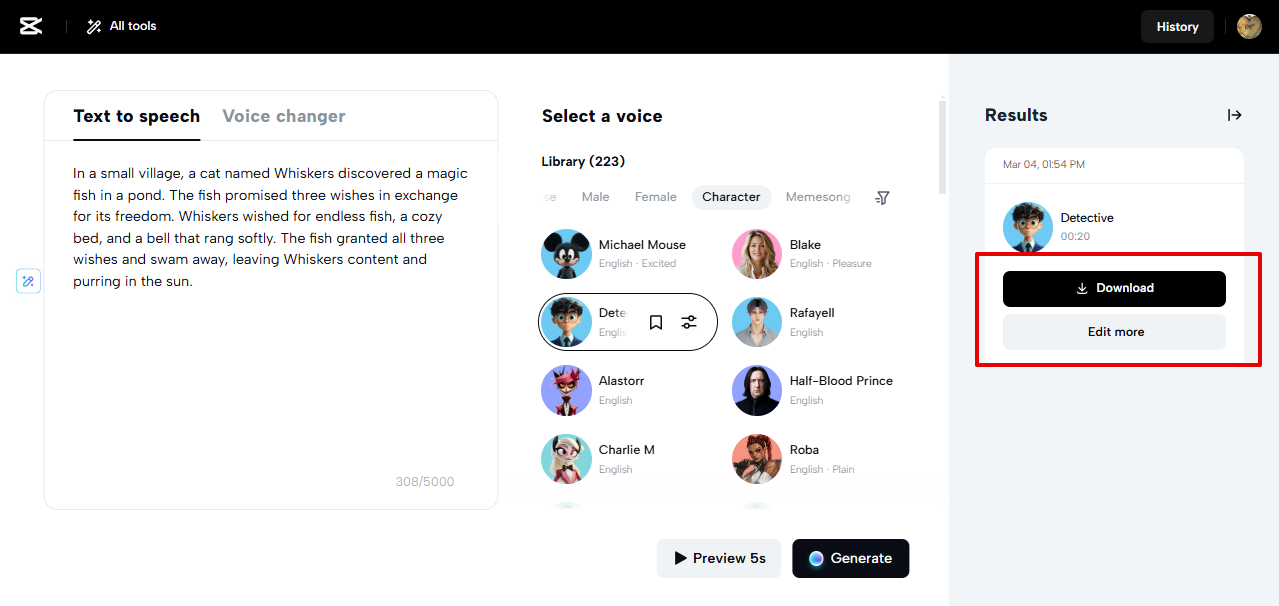The height and width of the screenshot is (606, 1279).
Task: Toggle the Female voice filter
Action: (x=655, y=197)
